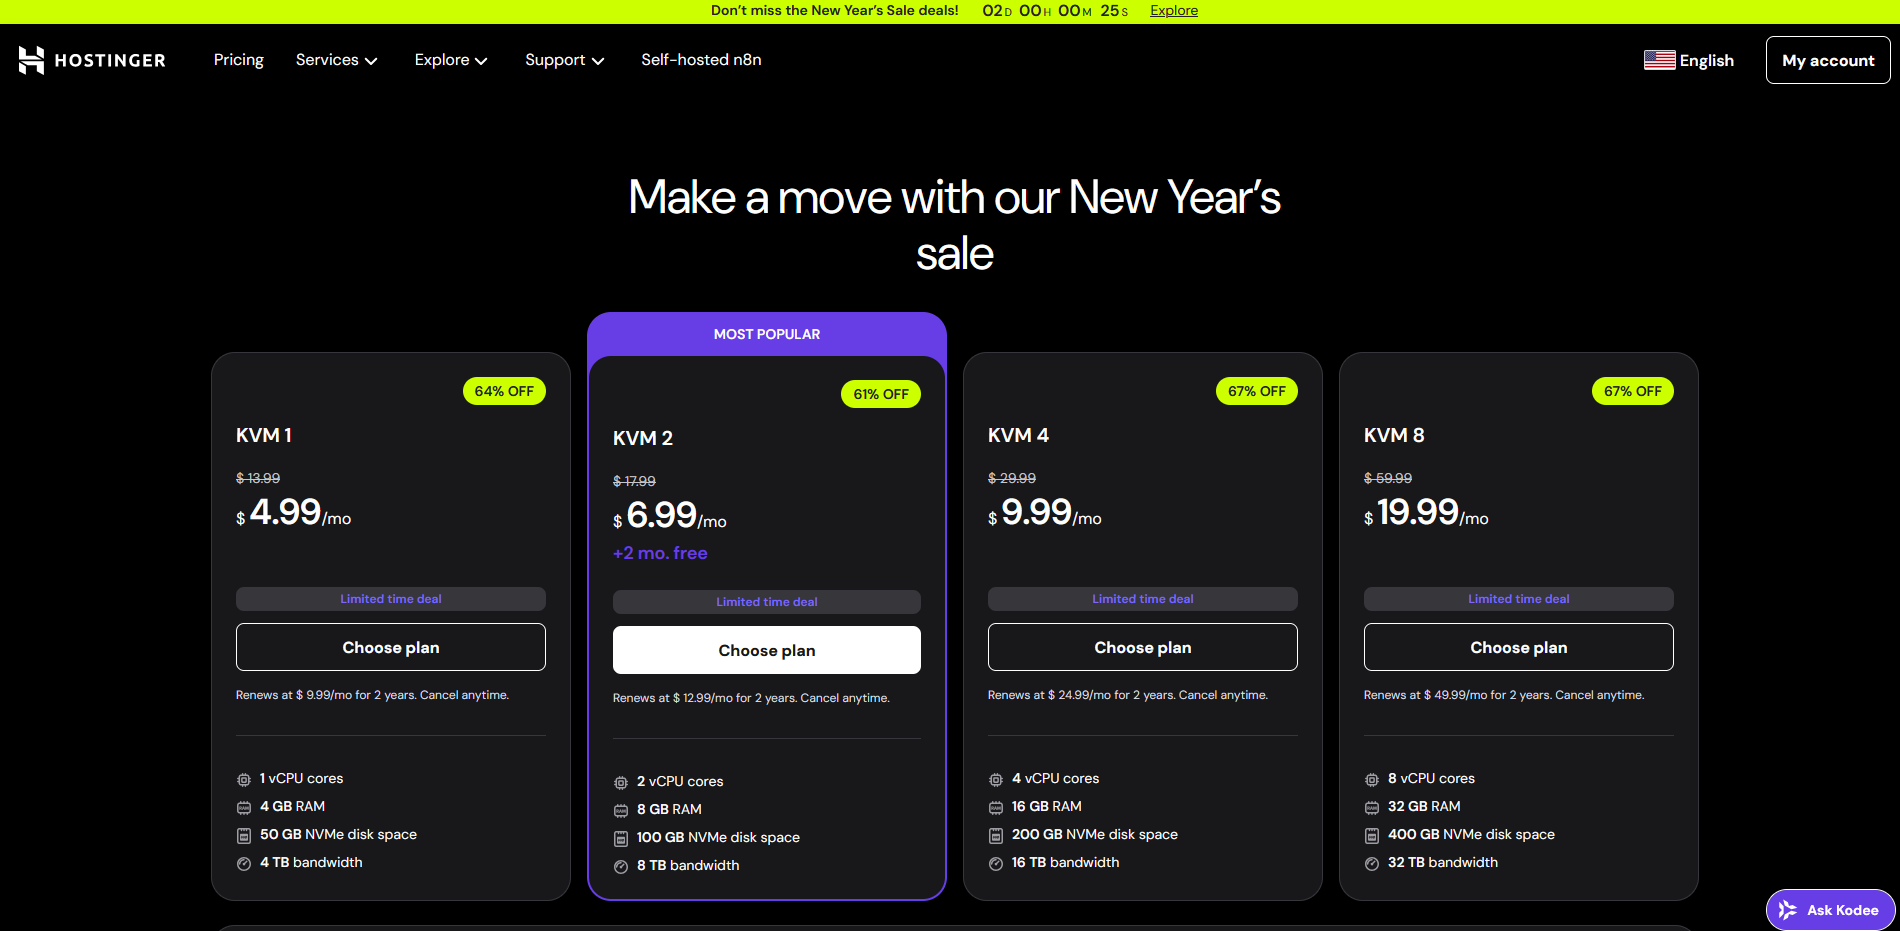
Task: Click Limited time deal under KVM 2
Action: [x=767, y=602]
